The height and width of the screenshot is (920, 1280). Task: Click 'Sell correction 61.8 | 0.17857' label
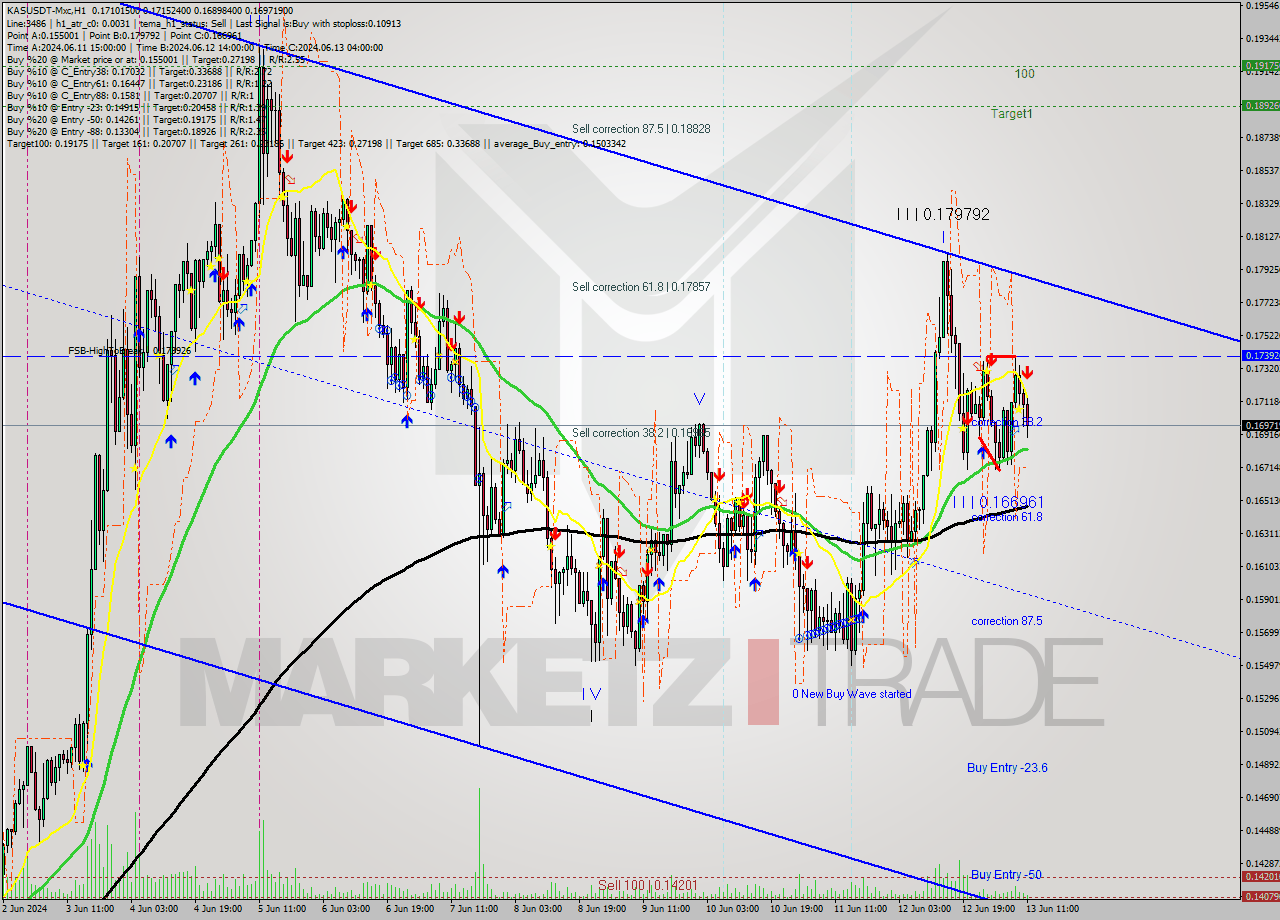(x=641, y=287)
